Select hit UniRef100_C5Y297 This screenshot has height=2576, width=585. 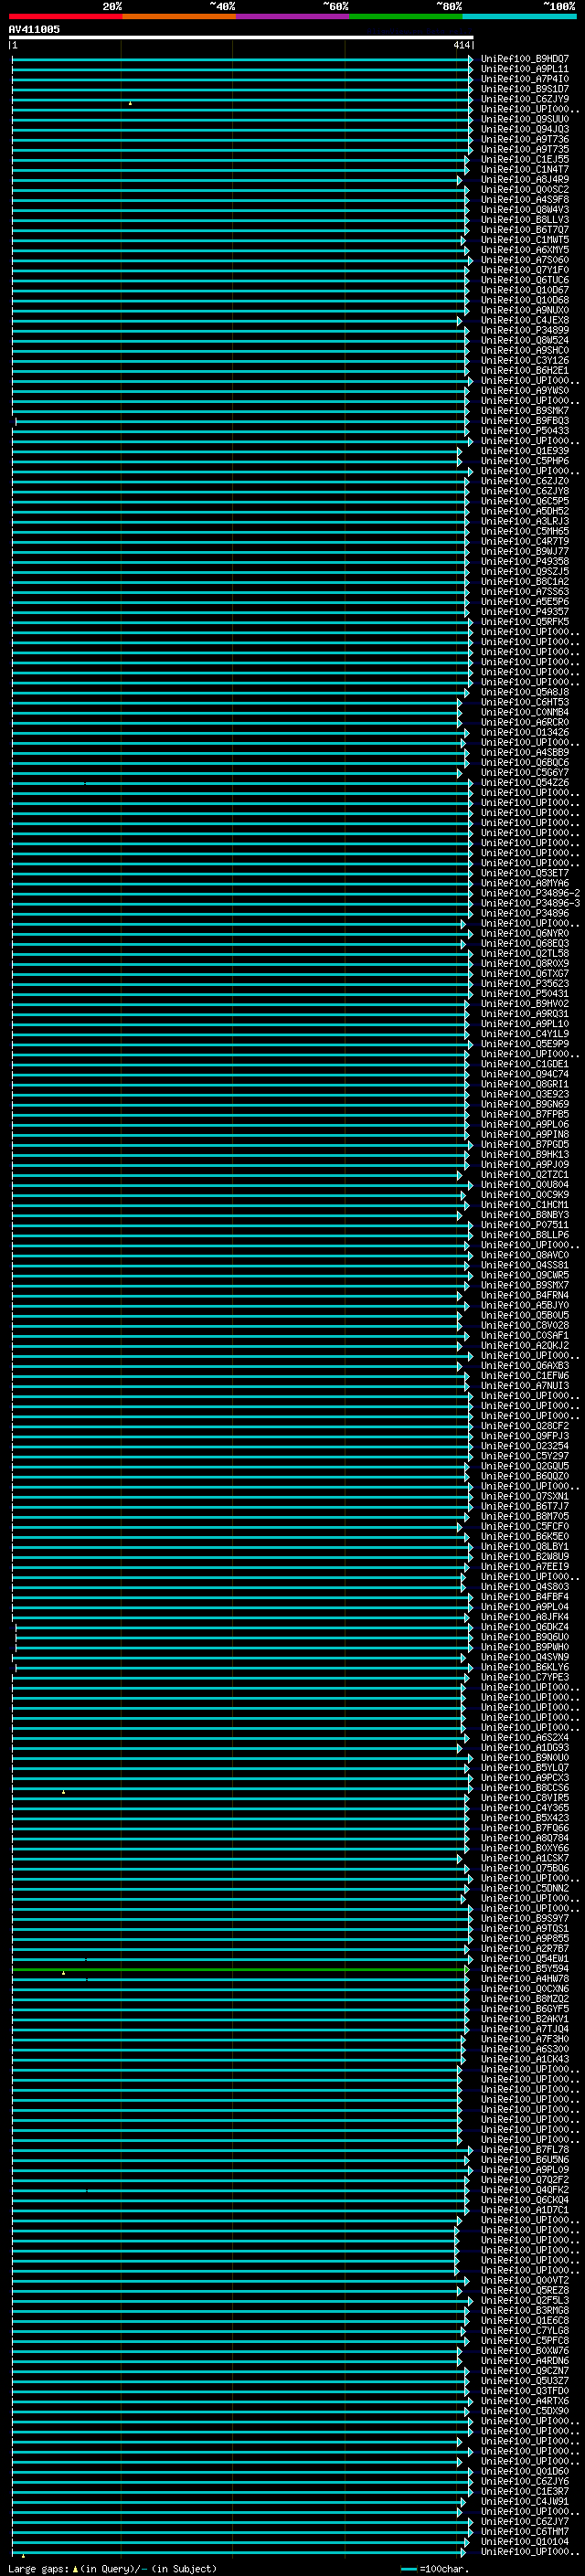(525, 1457)
